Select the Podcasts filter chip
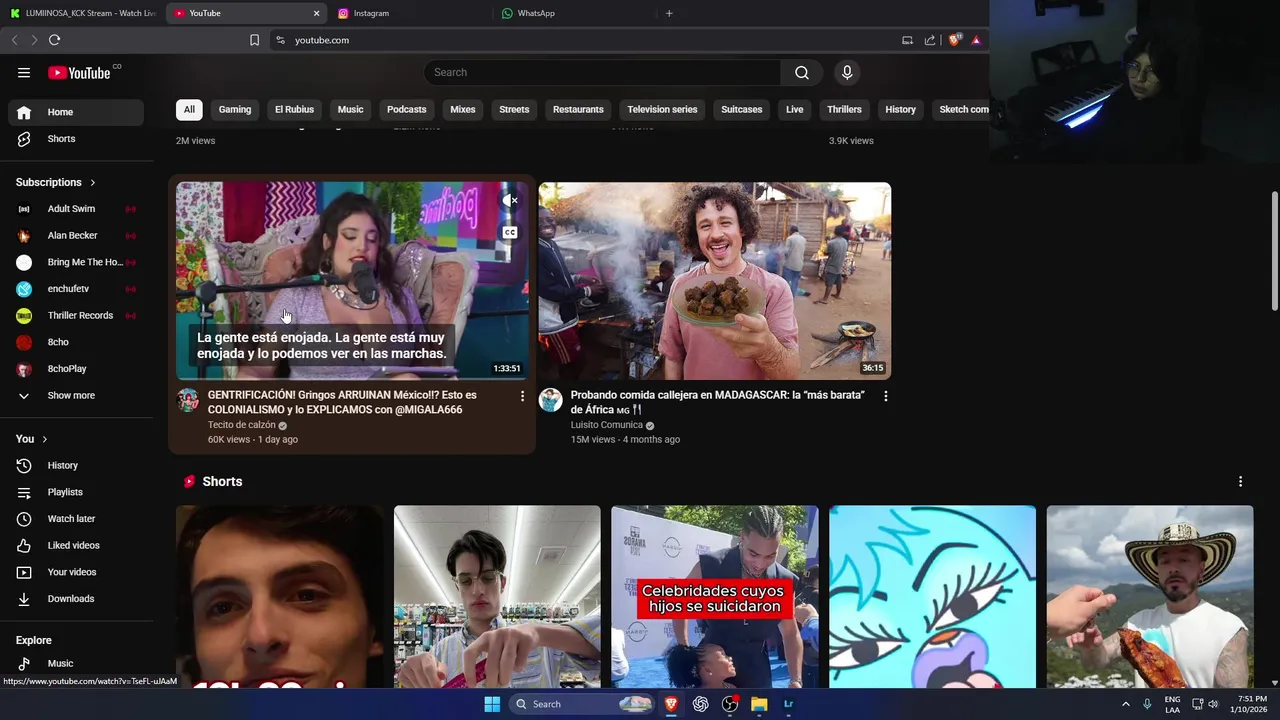This screenshot has width=1280, height=720. pos(406,109)
